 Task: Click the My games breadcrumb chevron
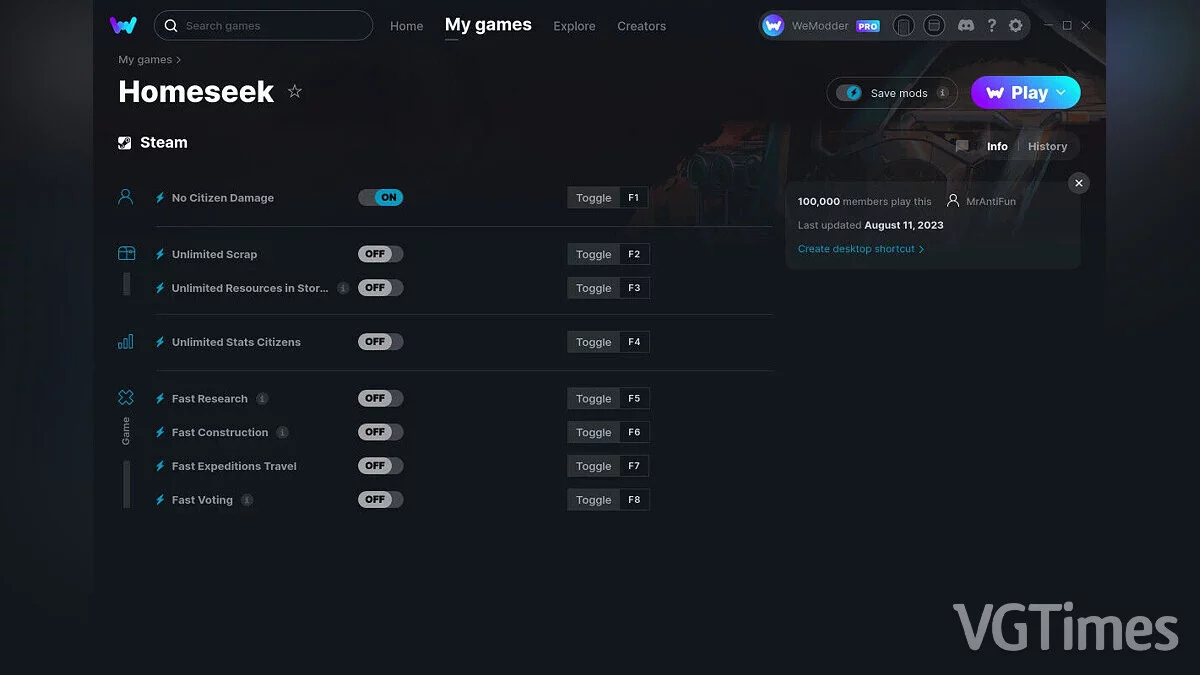click(x=179, y=60)
